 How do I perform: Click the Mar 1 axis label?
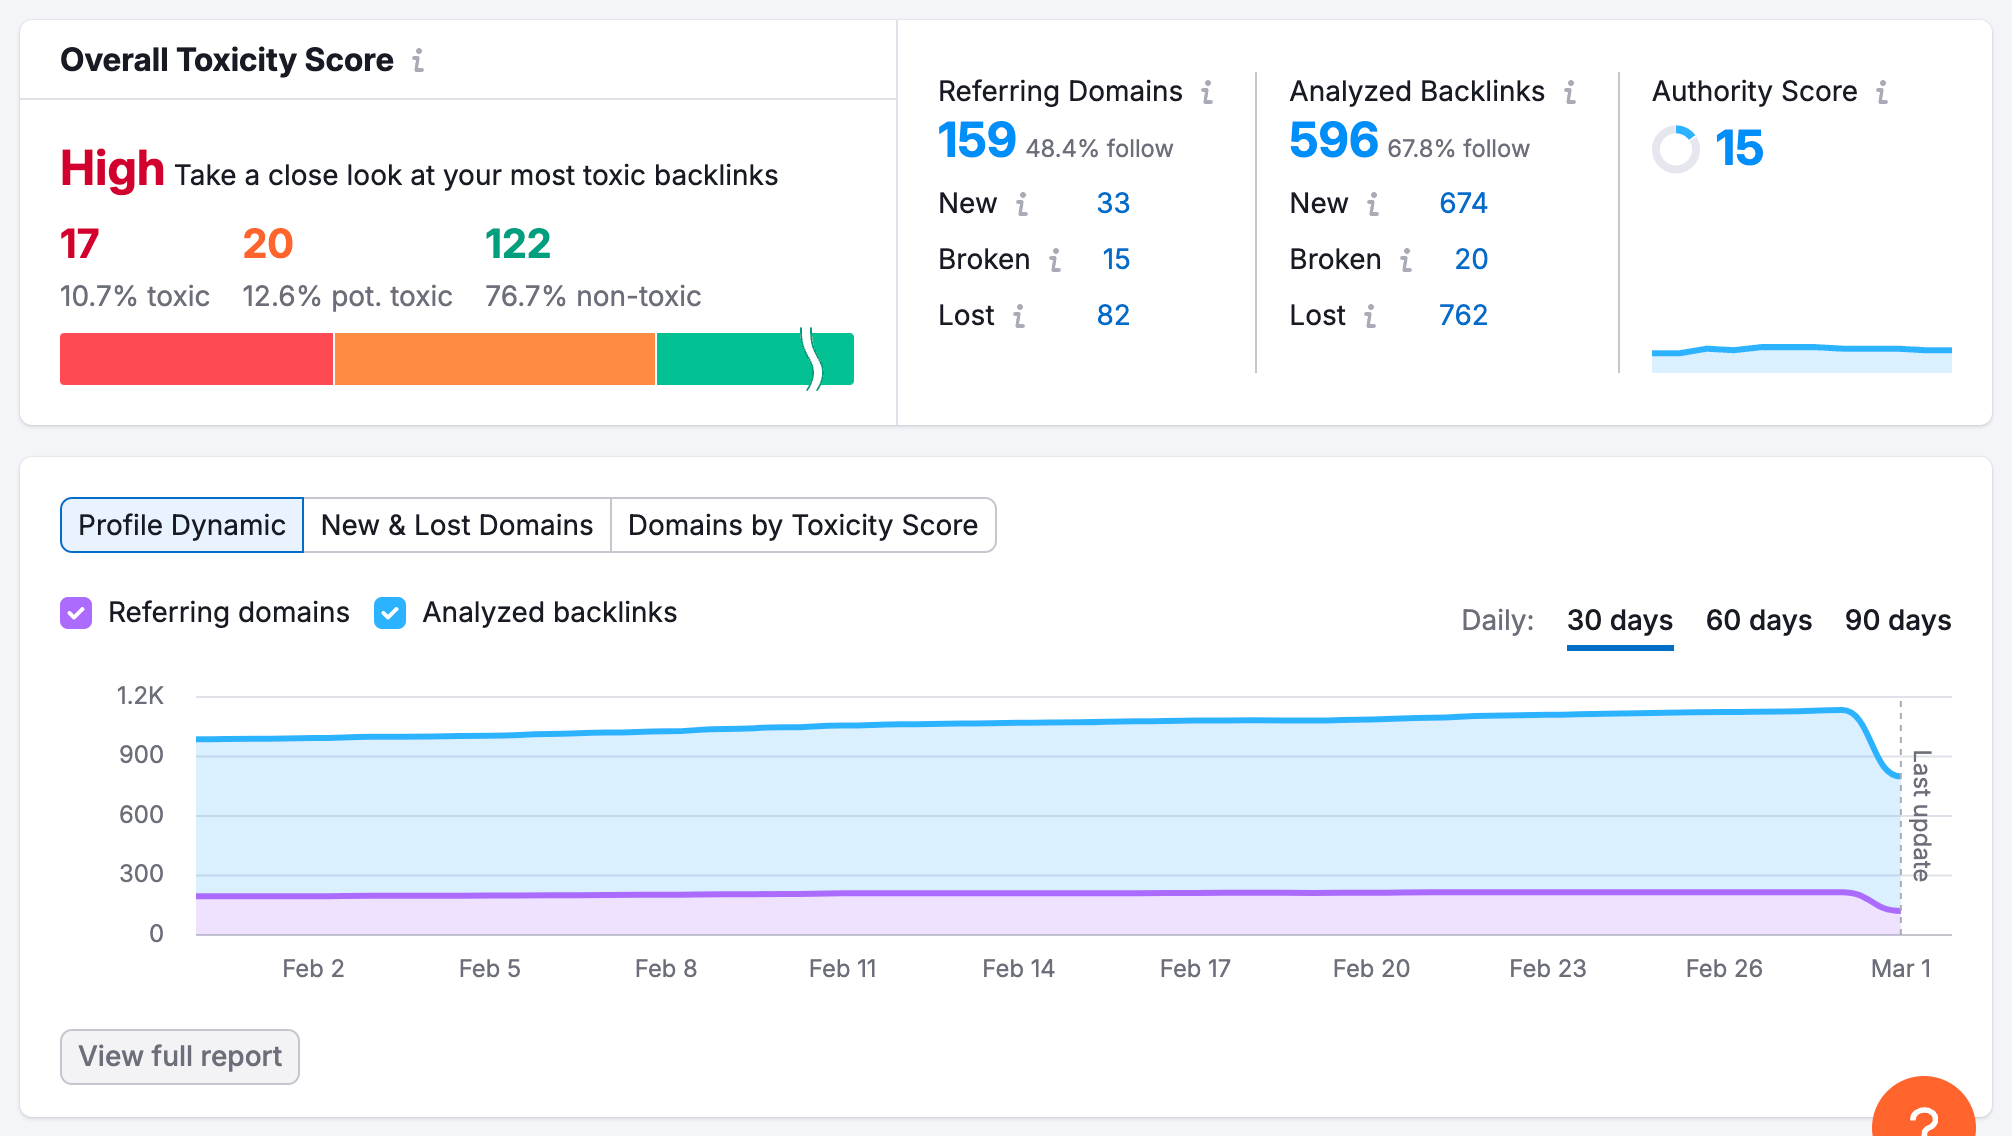1901,969
